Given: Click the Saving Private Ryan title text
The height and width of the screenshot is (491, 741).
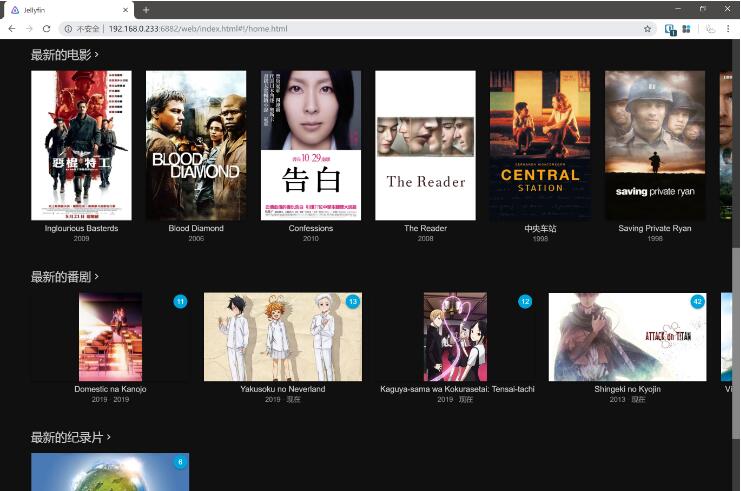Looking at the screenshot, I should click(x=655, y=228).
